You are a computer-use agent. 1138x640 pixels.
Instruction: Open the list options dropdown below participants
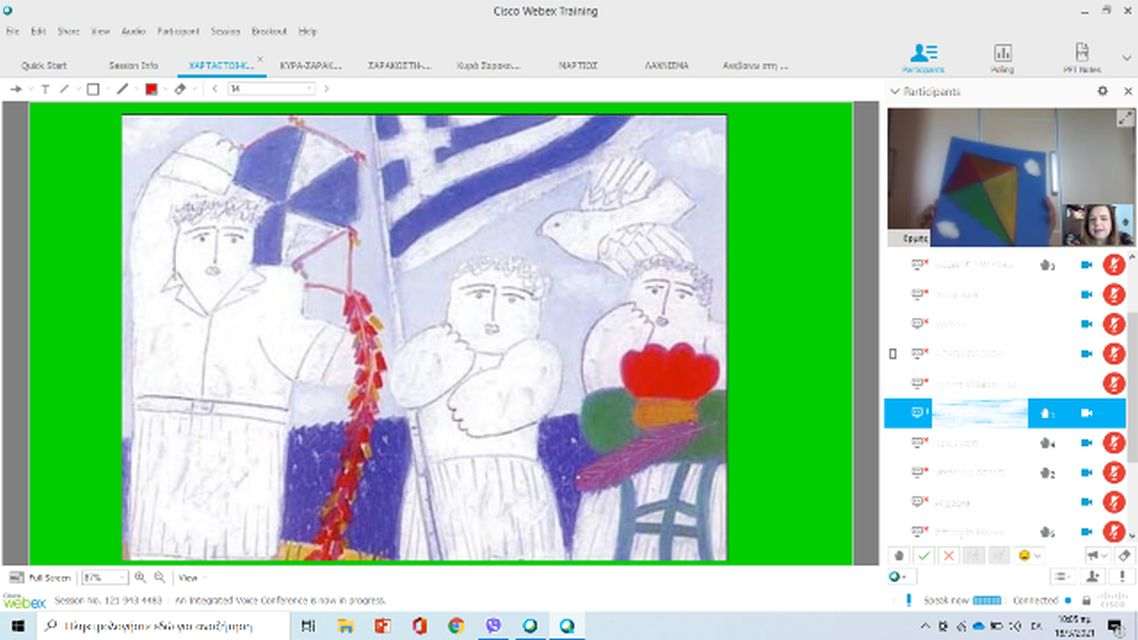click(1063, 577)
